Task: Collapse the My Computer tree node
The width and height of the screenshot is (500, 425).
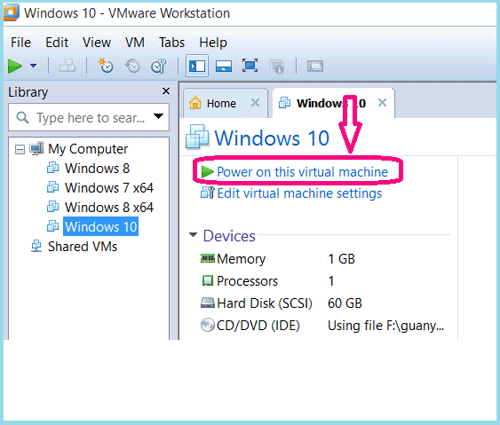Action: pos(20,149)
